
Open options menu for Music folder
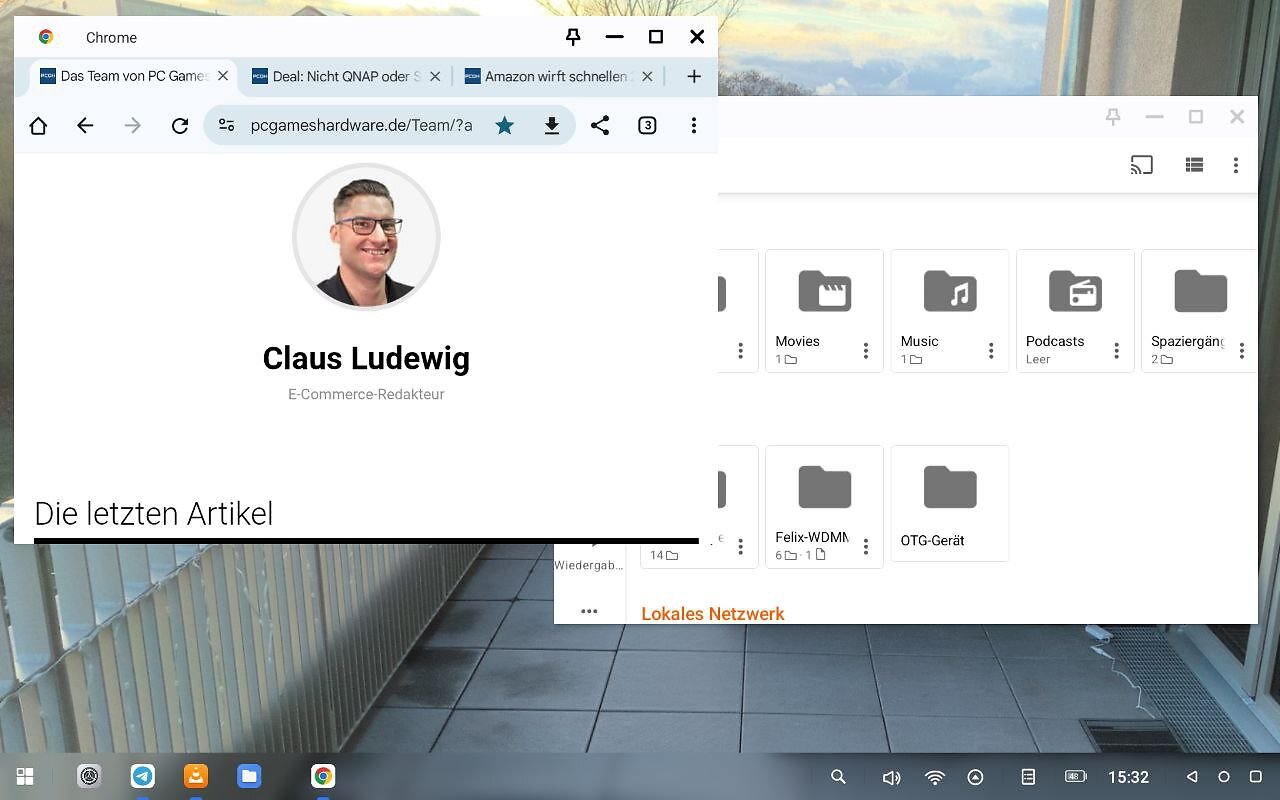tap(991, 351)
